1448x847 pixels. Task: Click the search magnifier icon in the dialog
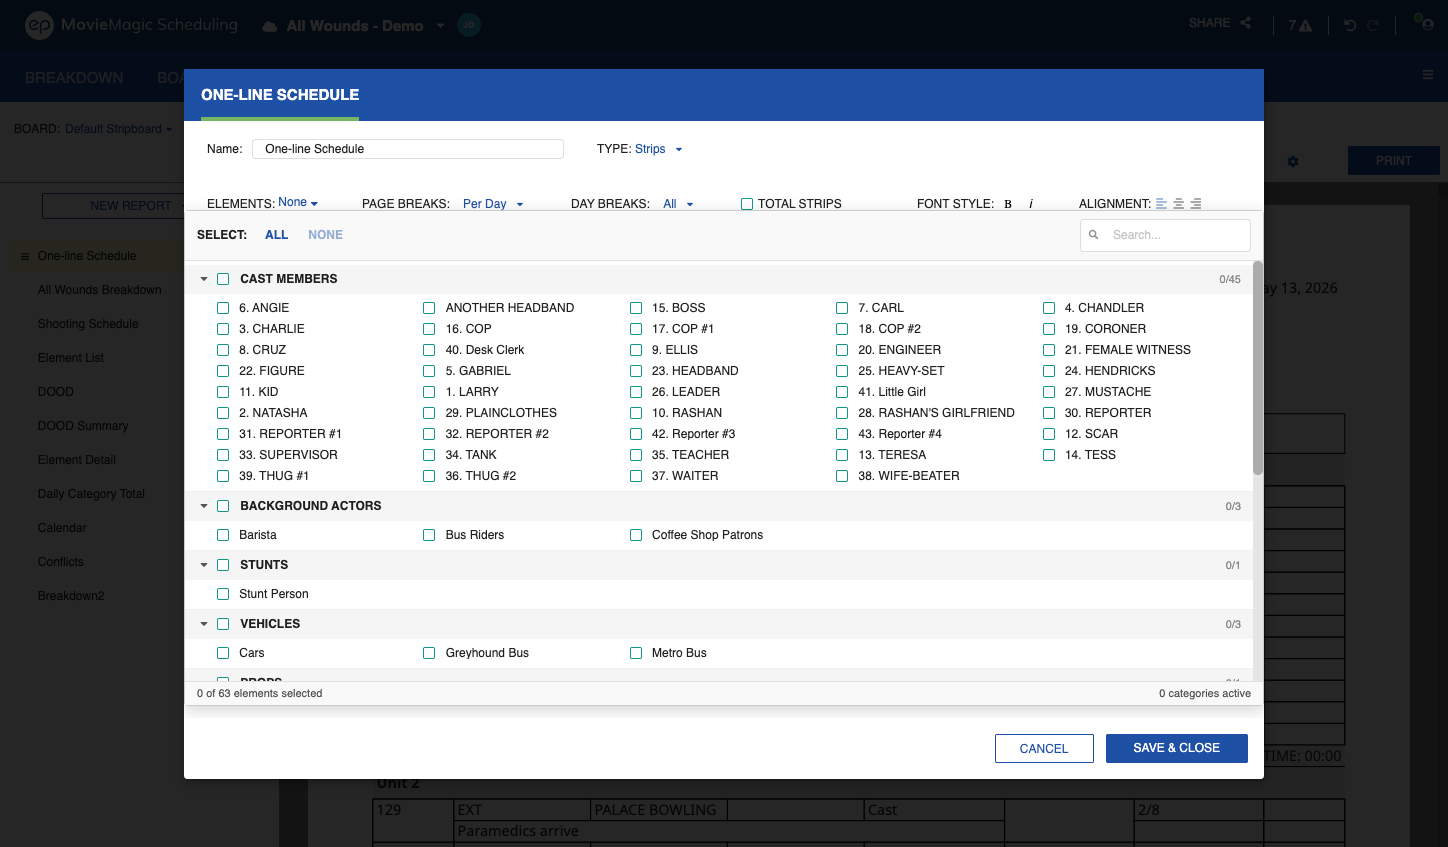coord(1093,235)
